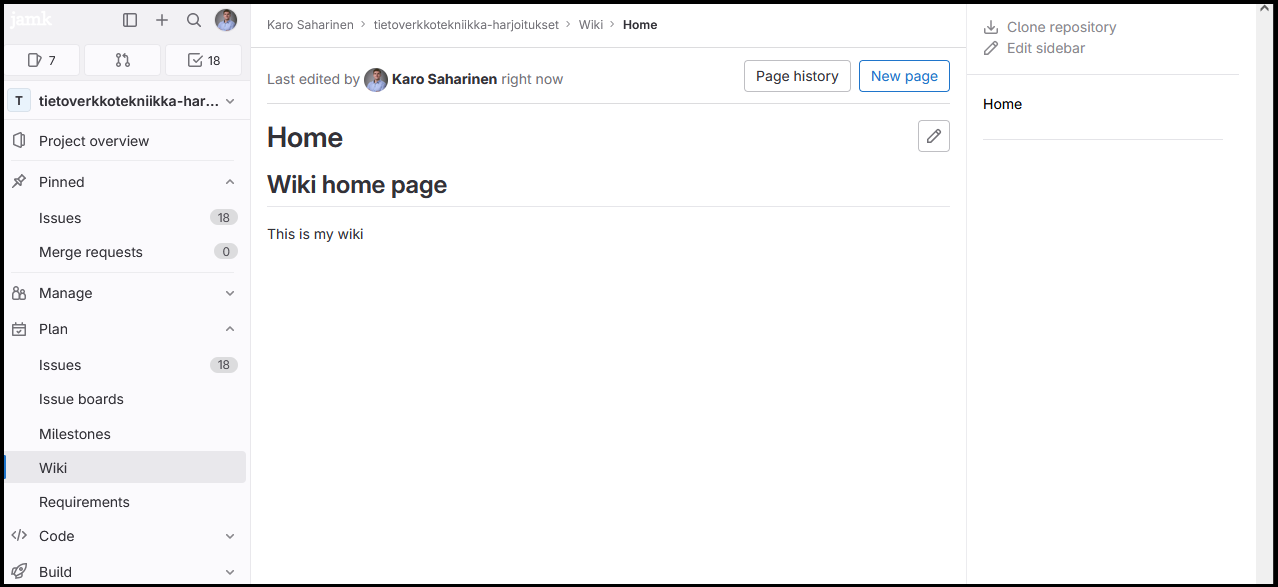Click the plus create new icon
1278x587 pixels.
click(162, 20)
